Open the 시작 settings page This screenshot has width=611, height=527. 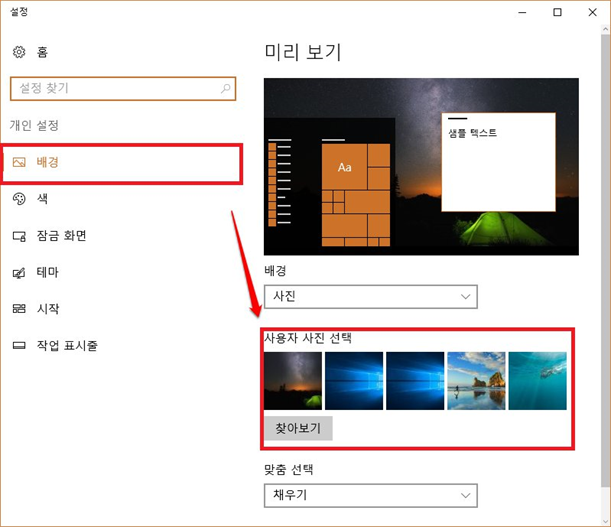pos(48,309)
